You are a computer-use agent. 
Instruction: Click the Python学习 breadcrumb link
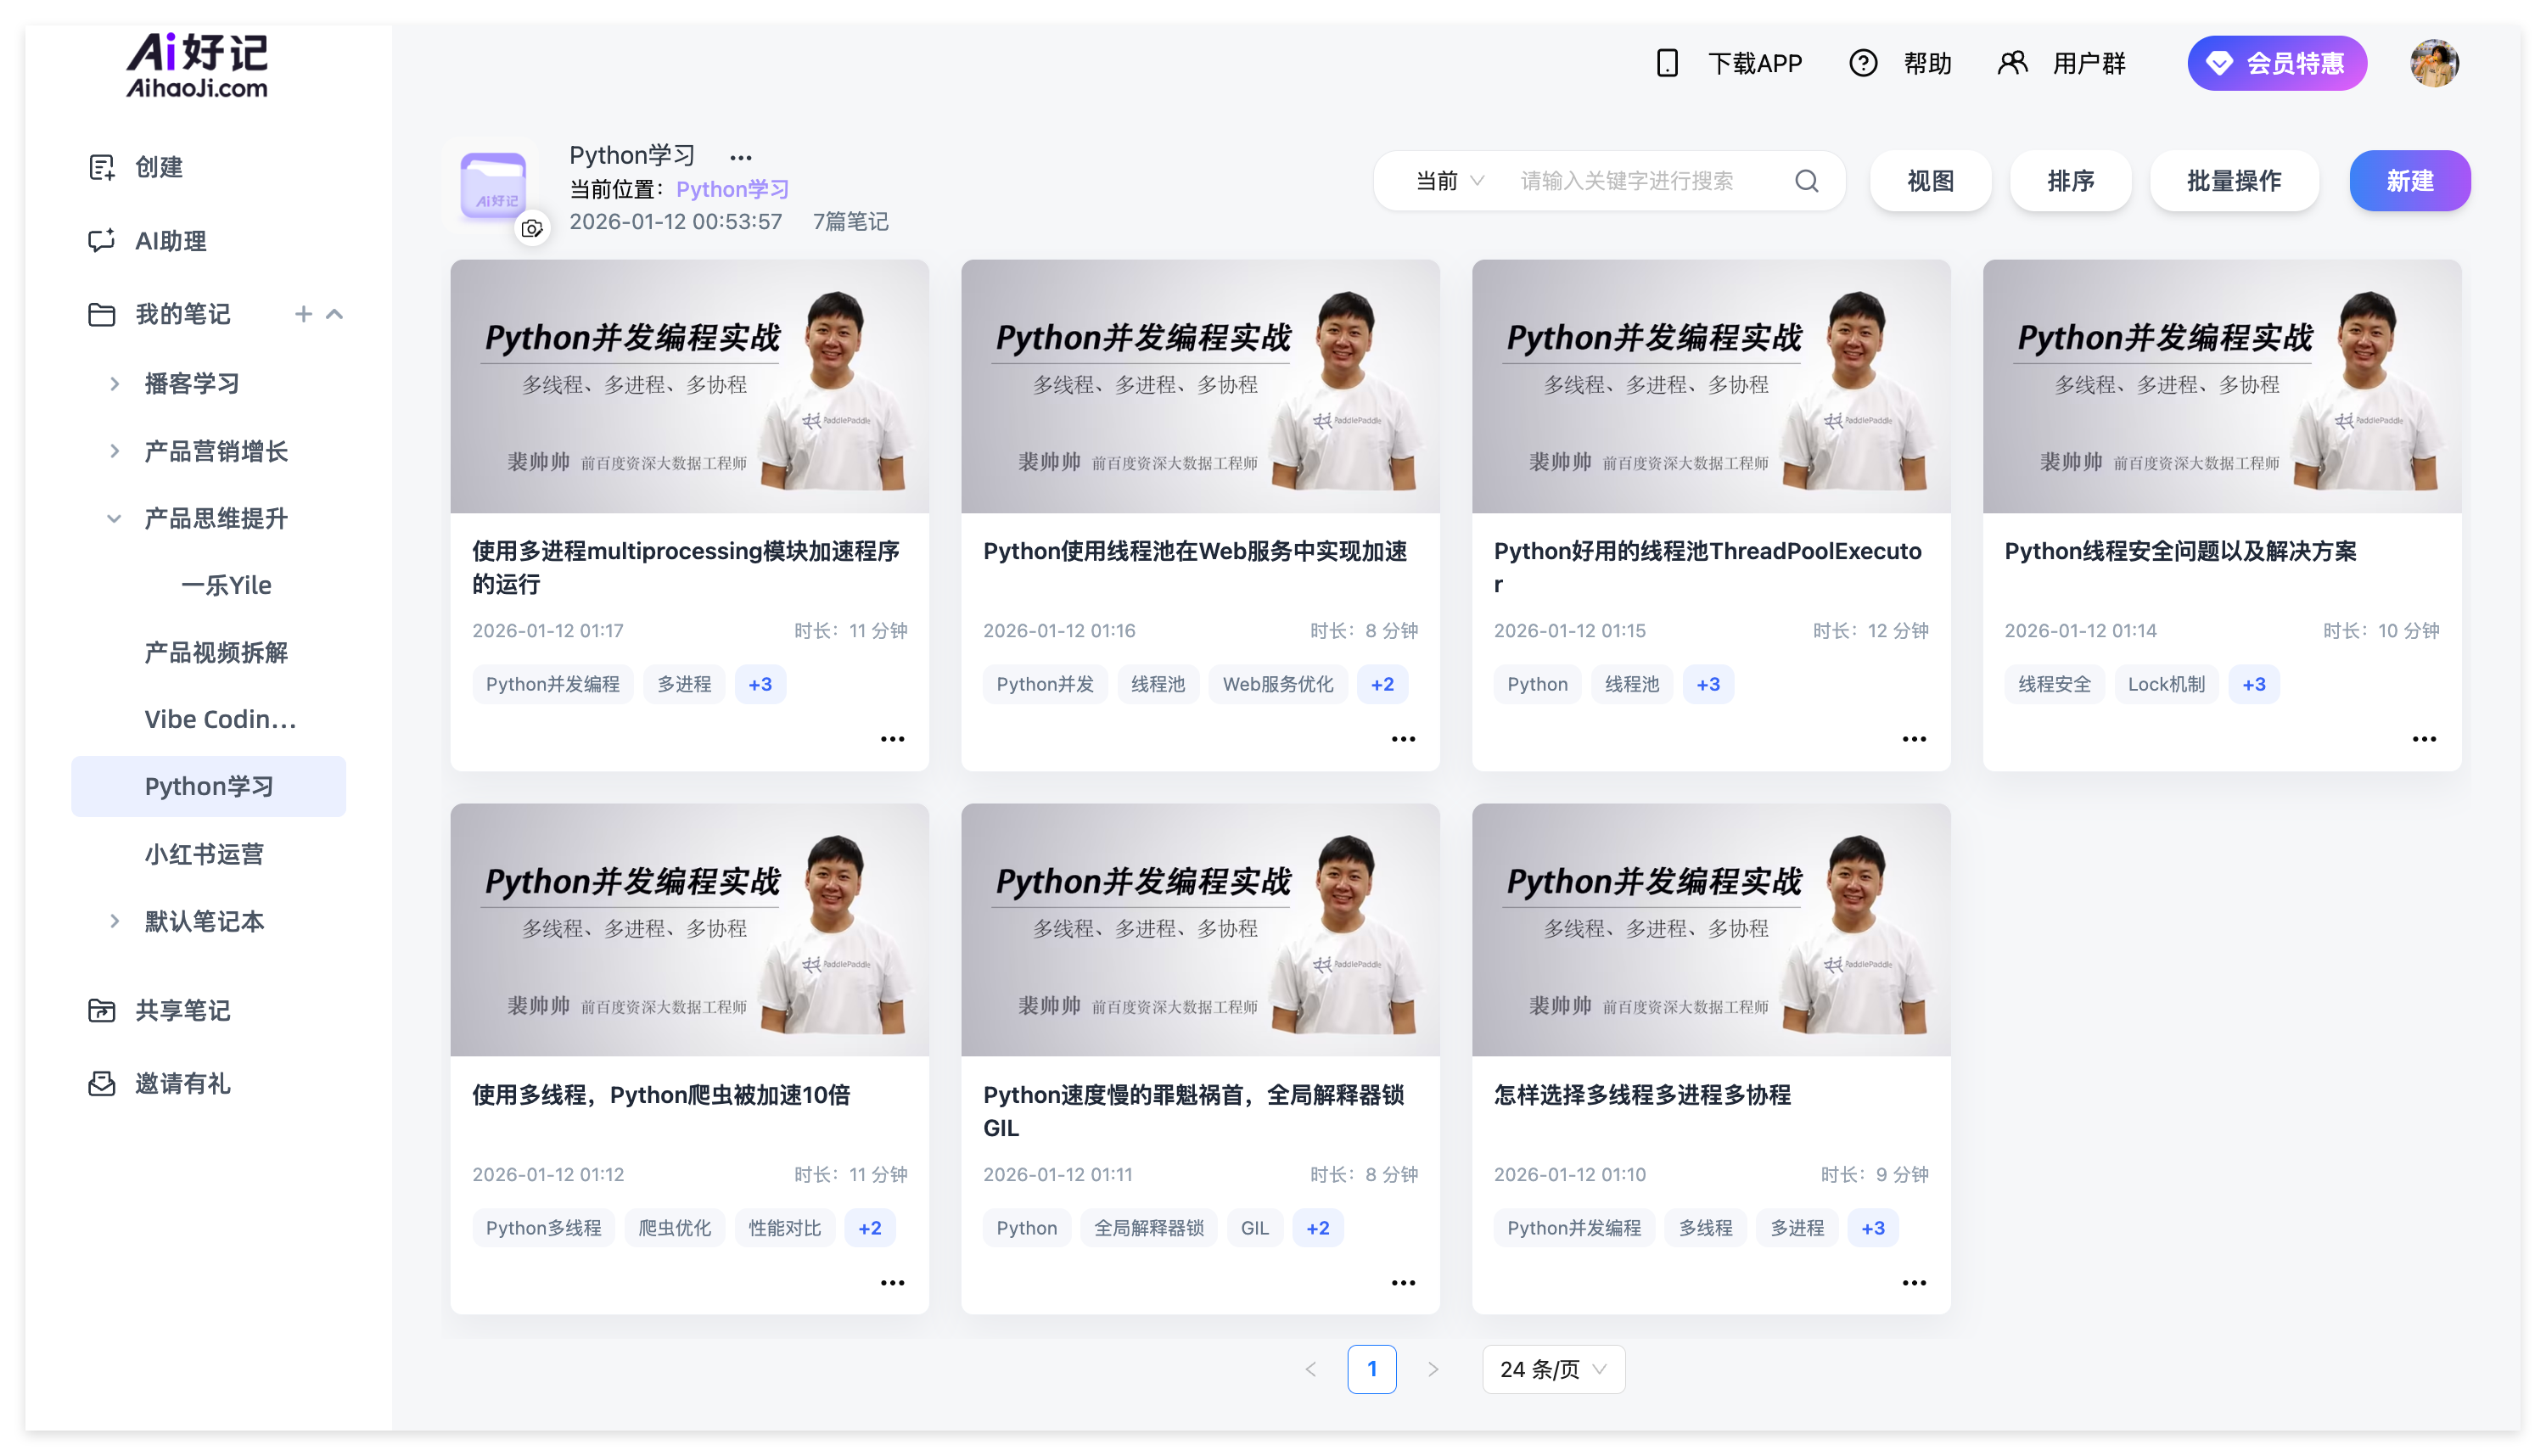pos(732,189)
